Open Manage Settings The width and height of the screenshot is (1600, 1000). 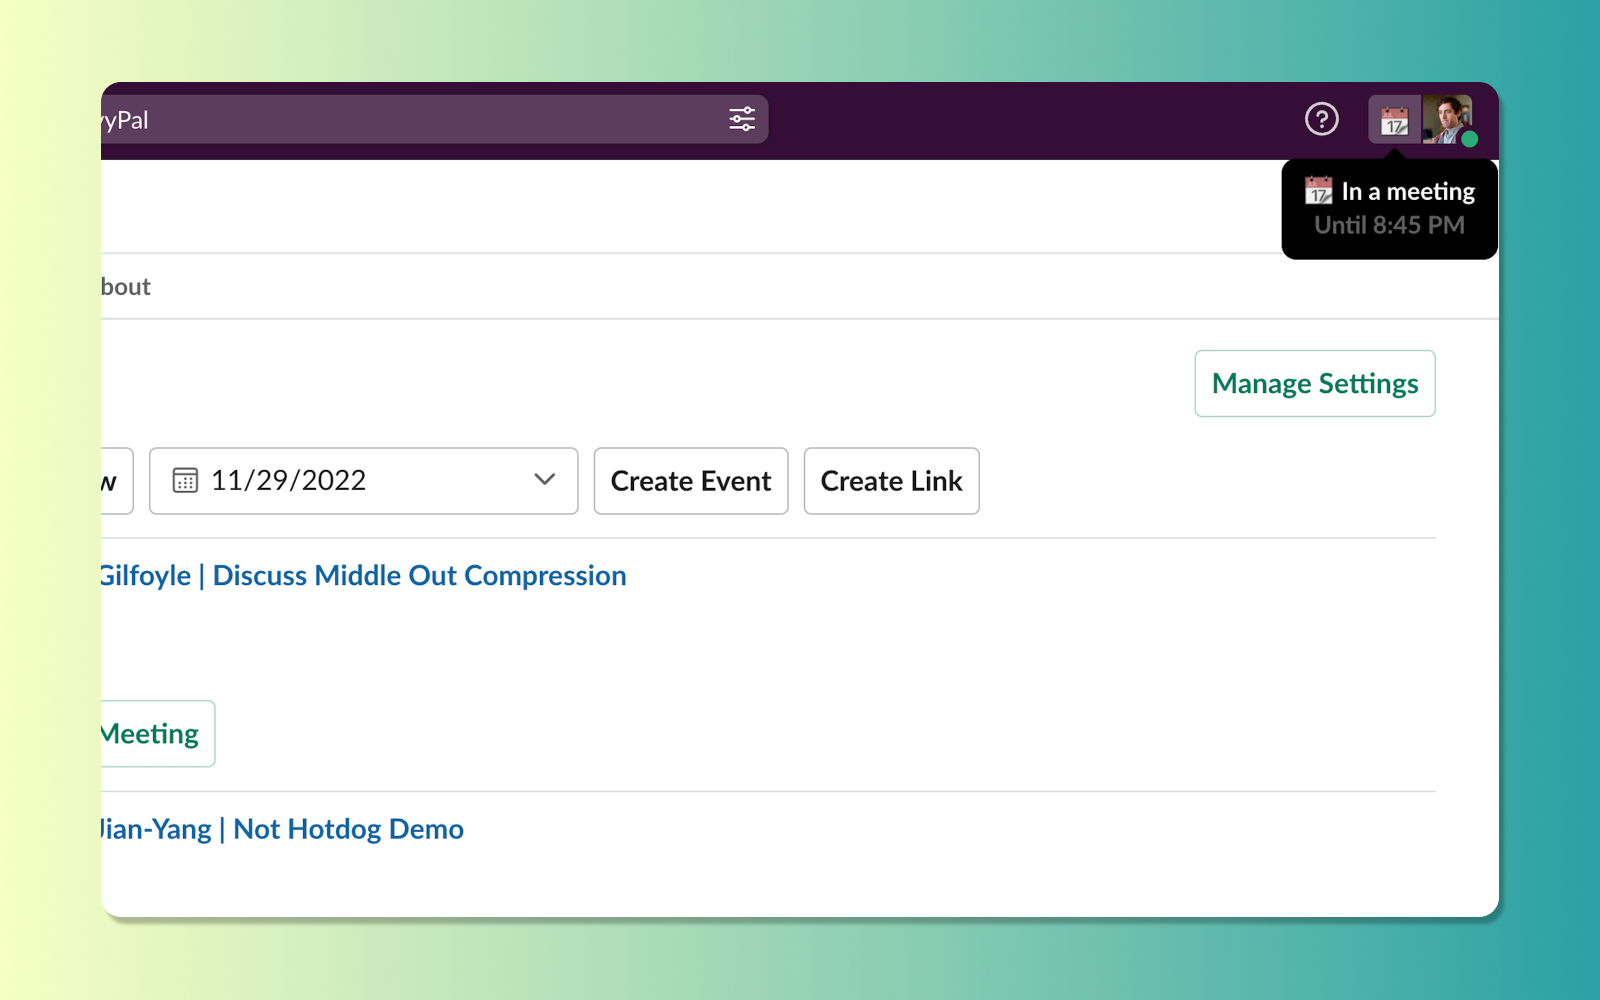click(1314, 384)
